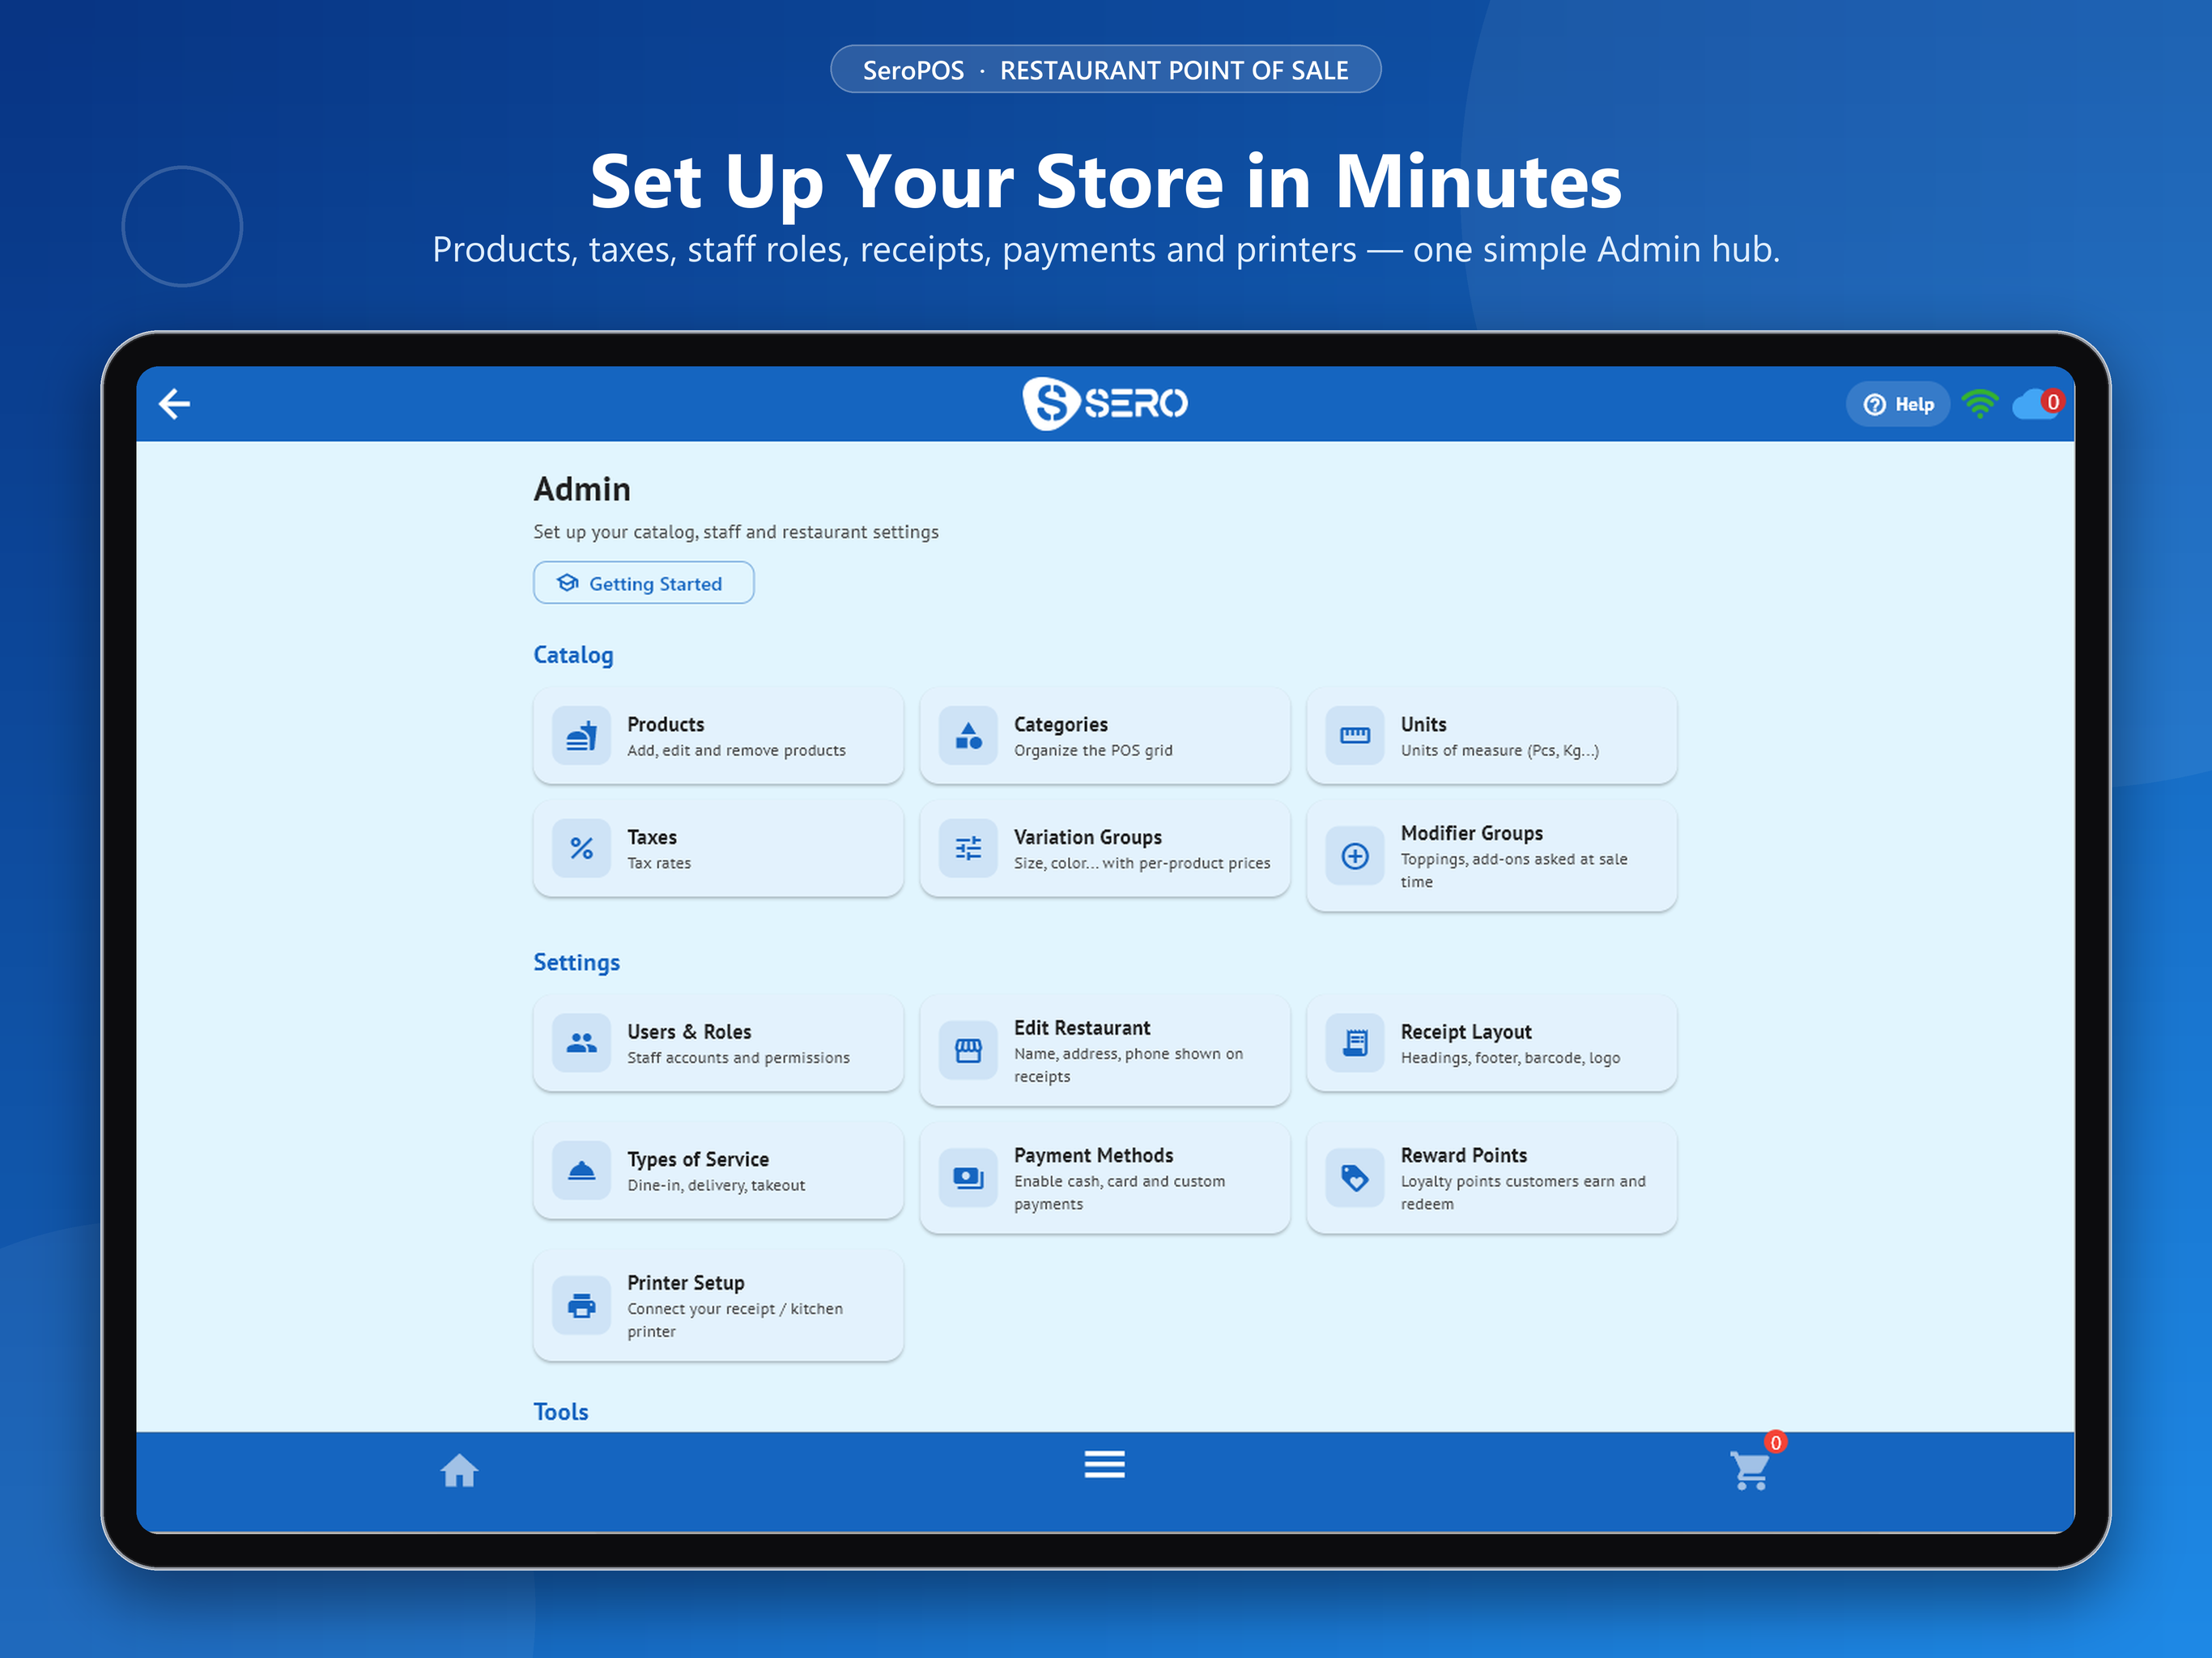Image resolution: width=2212 pixels, height=1658 pixels.
Task: Click the Taxes percent icon
Action: [581, 849]
